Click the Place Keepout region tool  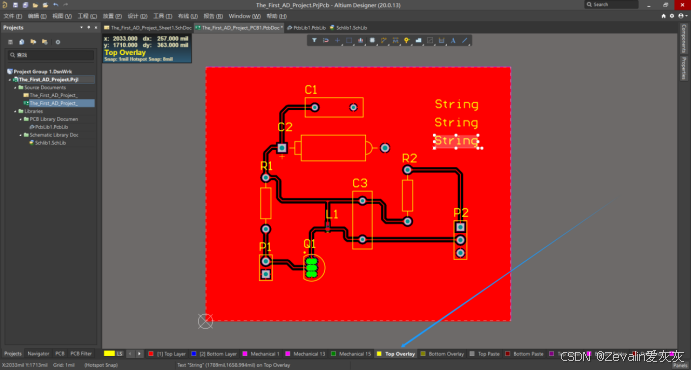pyautogui.click(x=430, y=41)
